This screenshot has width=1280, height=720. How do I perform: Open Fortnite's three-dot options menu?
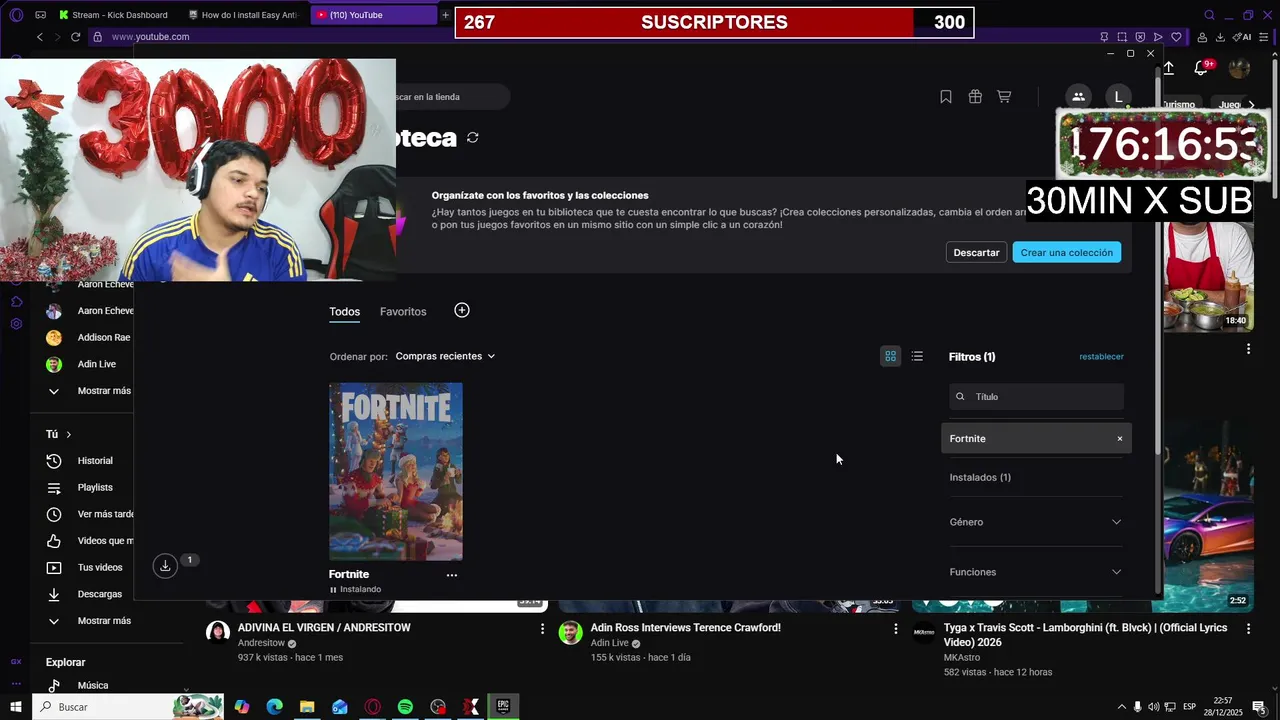click(452, 575)
